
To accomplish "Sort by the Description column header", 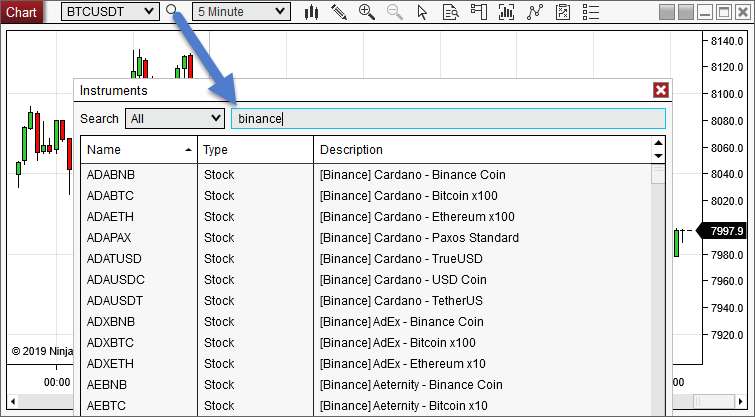I will pyautogui.click(x=482, y=150).
